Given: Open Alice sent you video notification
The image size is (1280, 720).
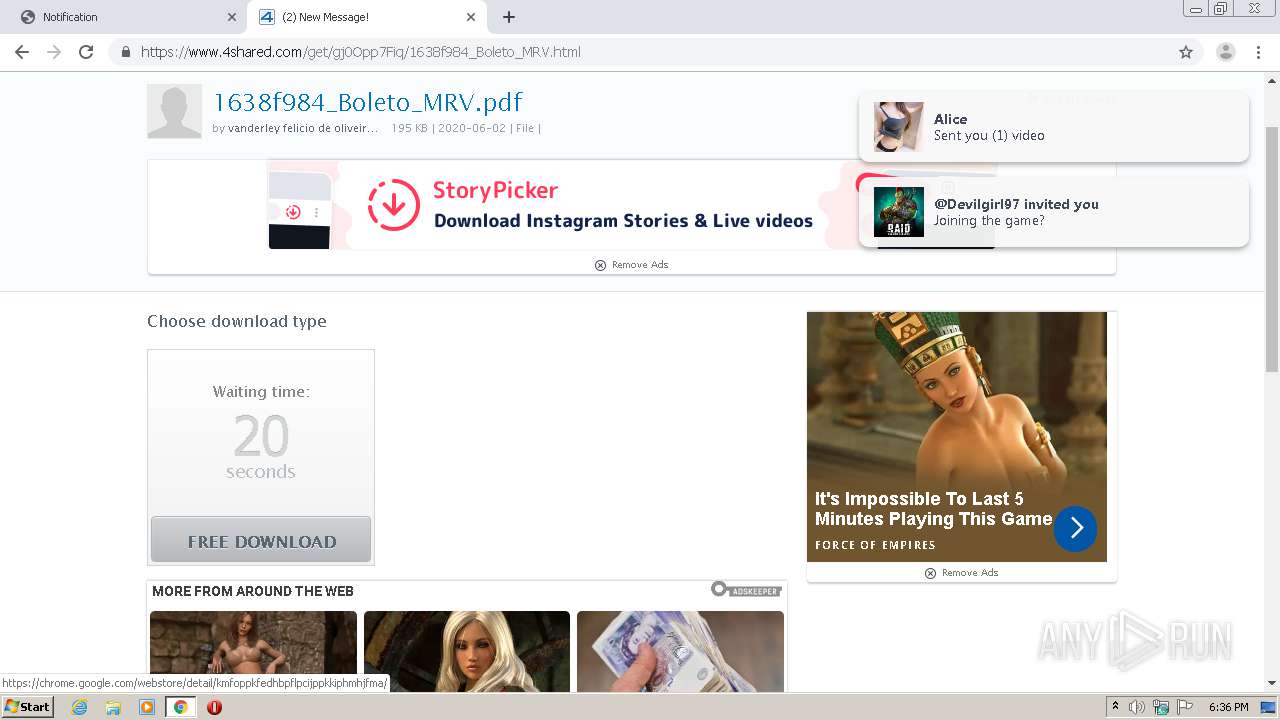Looking at the screenshot, I should pyautogui.click(x=1054, y=127).
